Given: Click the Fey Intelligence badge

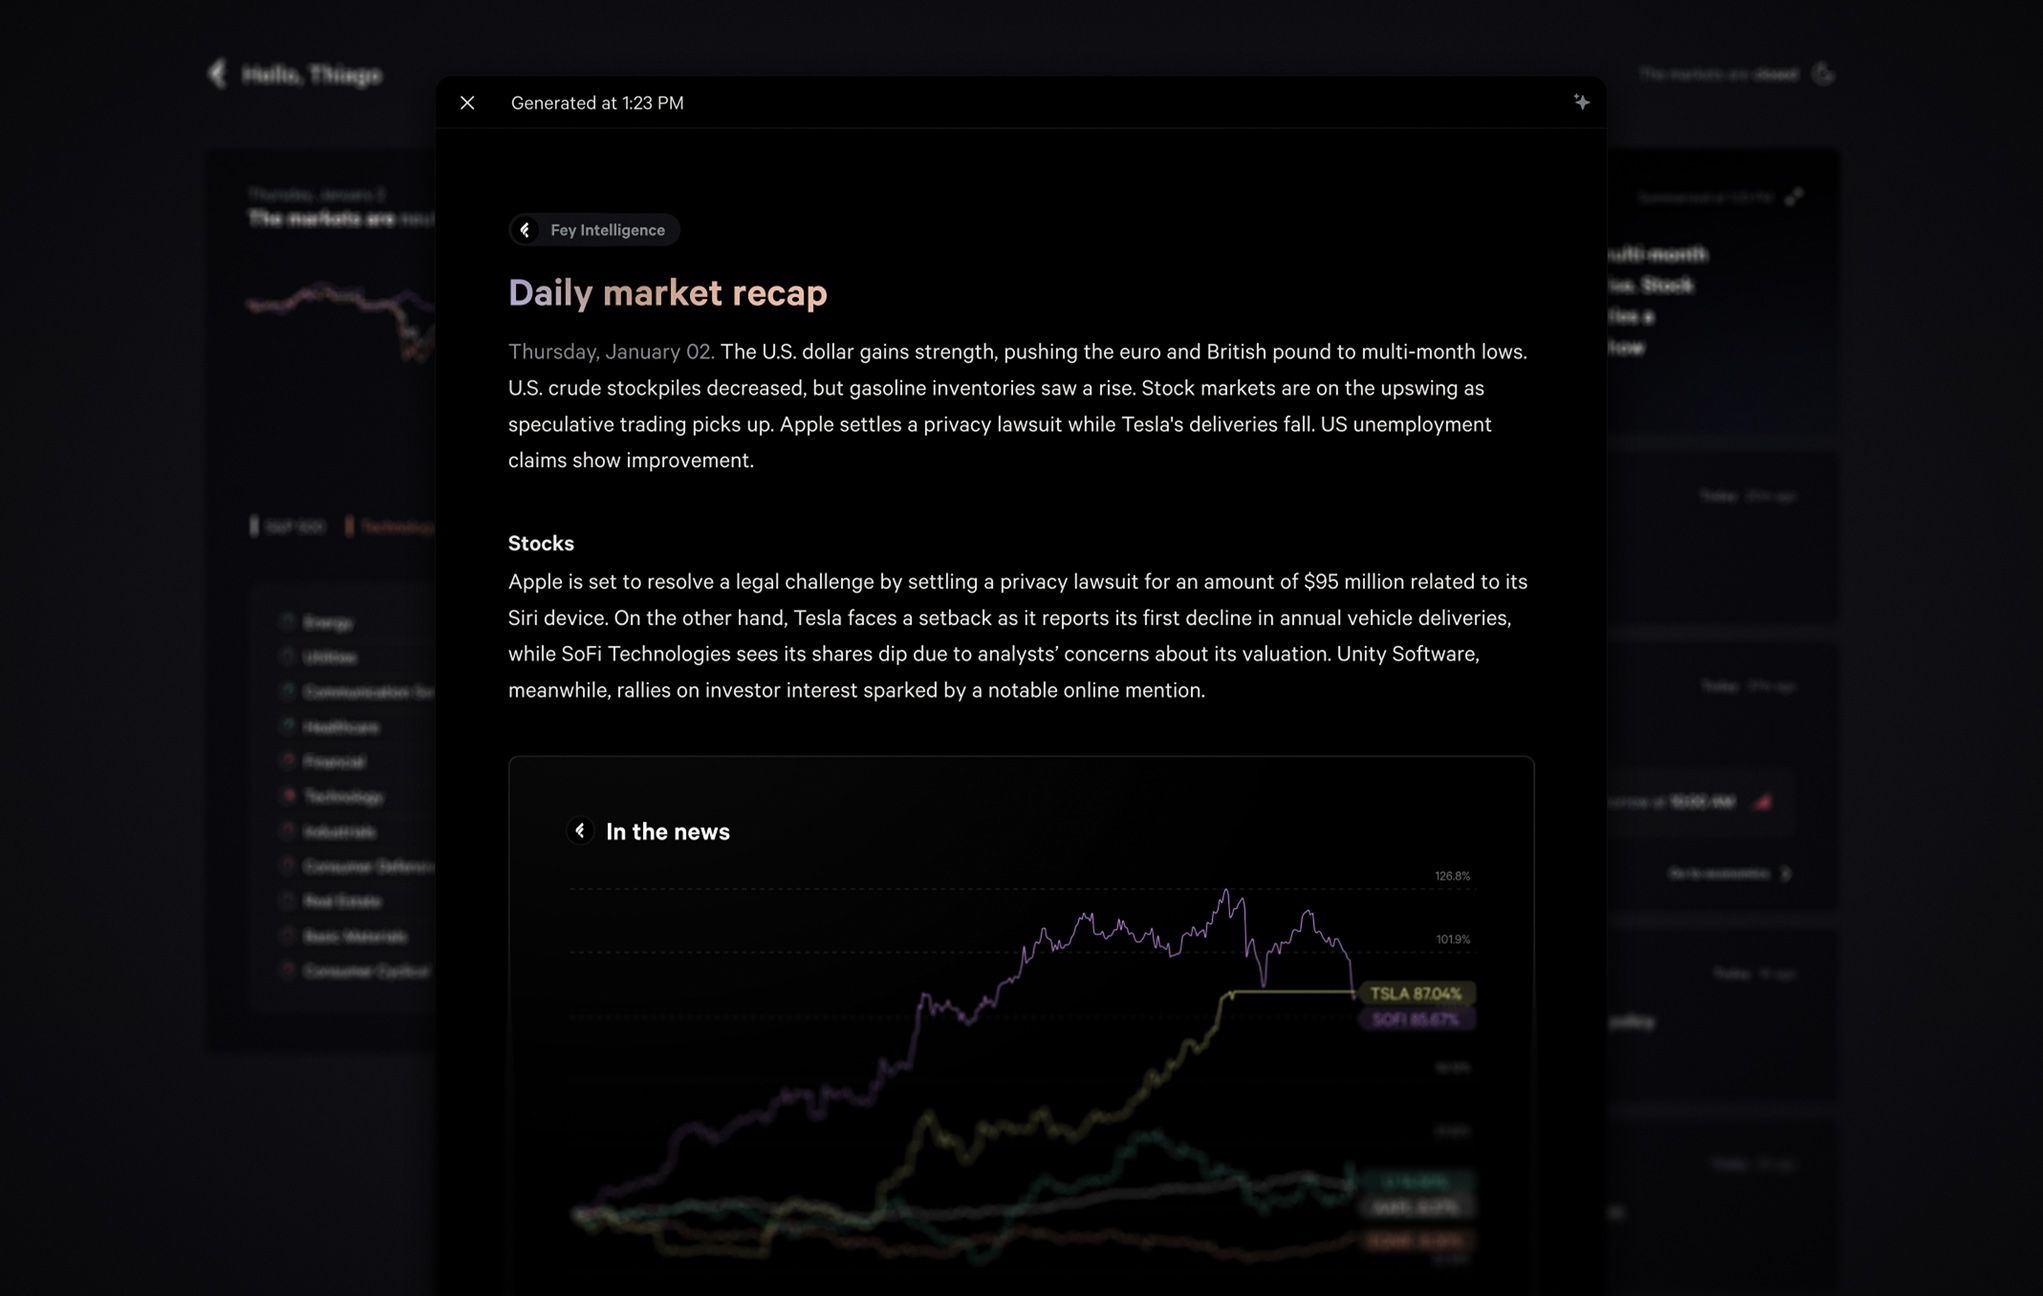Looking at the screenshot, I should coord(594,230).
